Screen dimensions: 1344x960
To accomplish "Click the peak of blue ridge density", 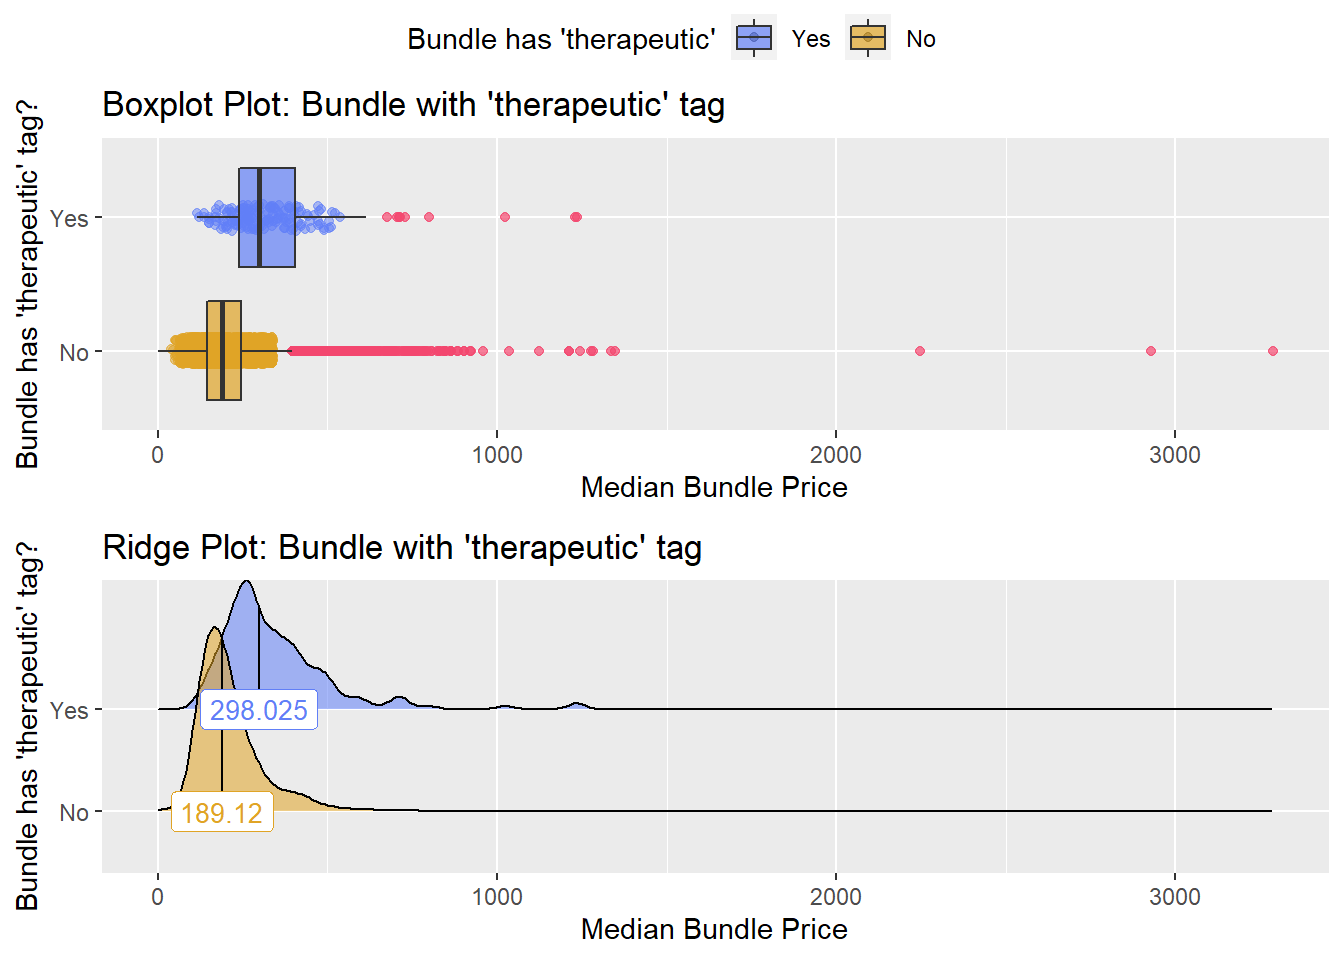I will (247, 583).
